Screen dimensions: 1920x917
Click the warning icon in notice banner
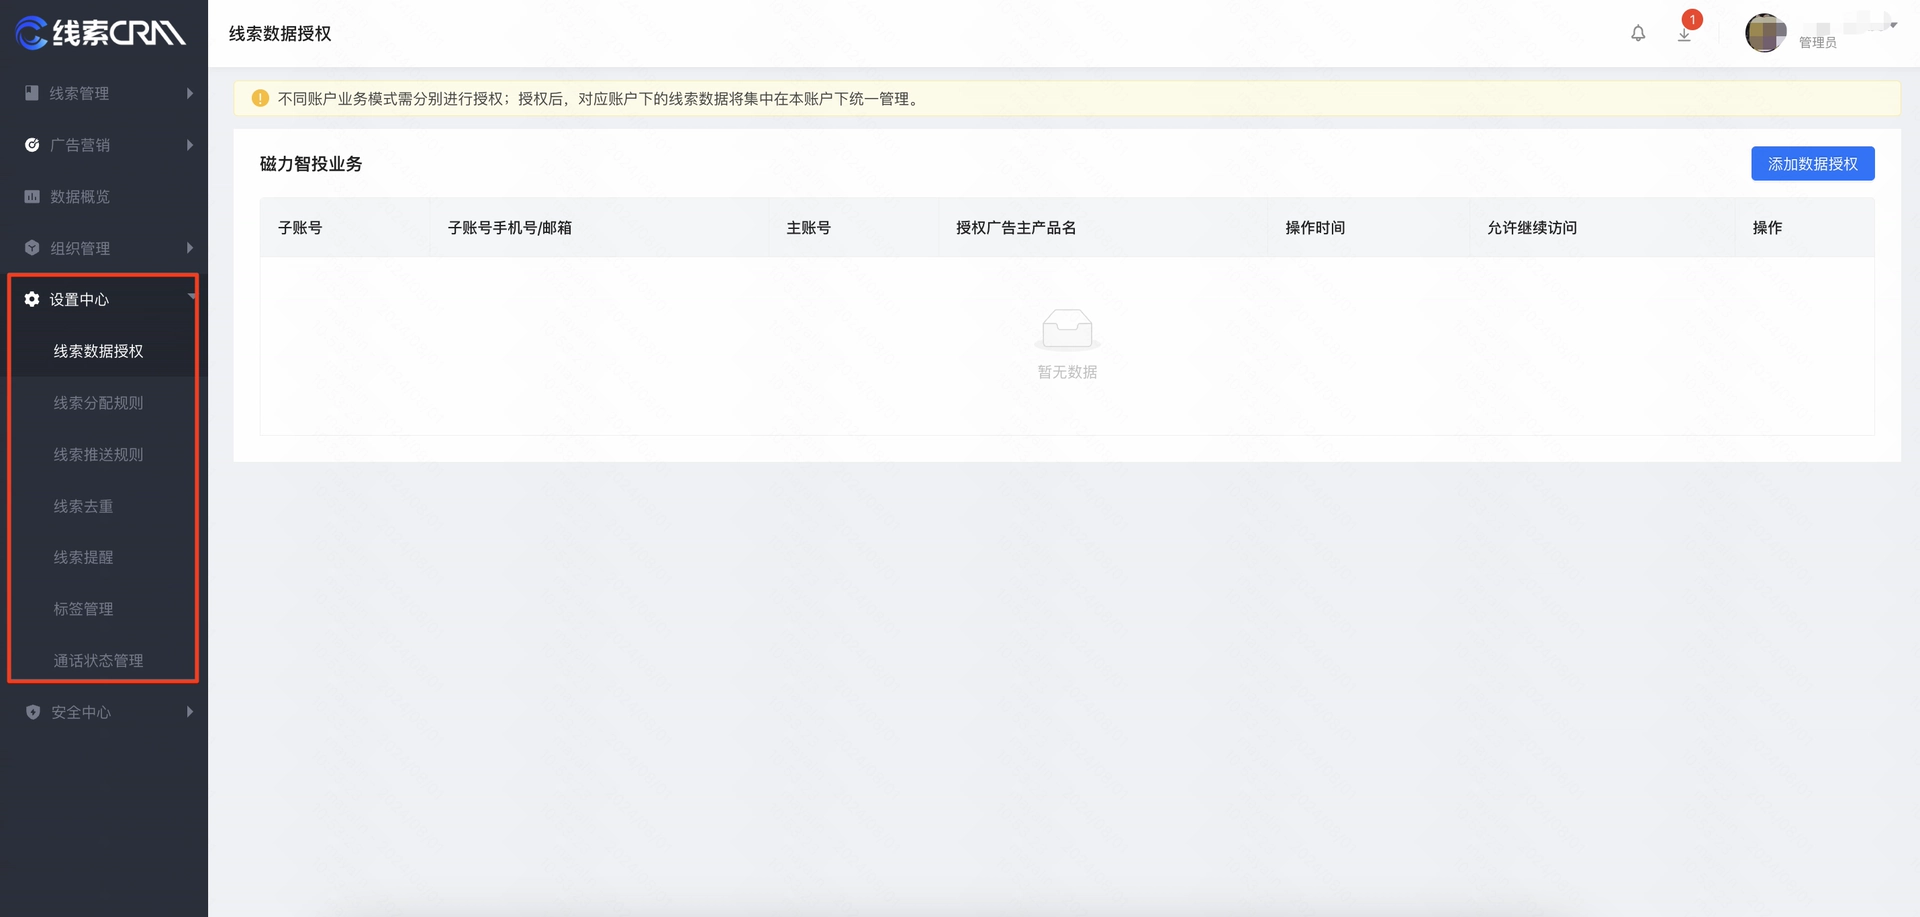pyautogui.click(x=260, y=98)
